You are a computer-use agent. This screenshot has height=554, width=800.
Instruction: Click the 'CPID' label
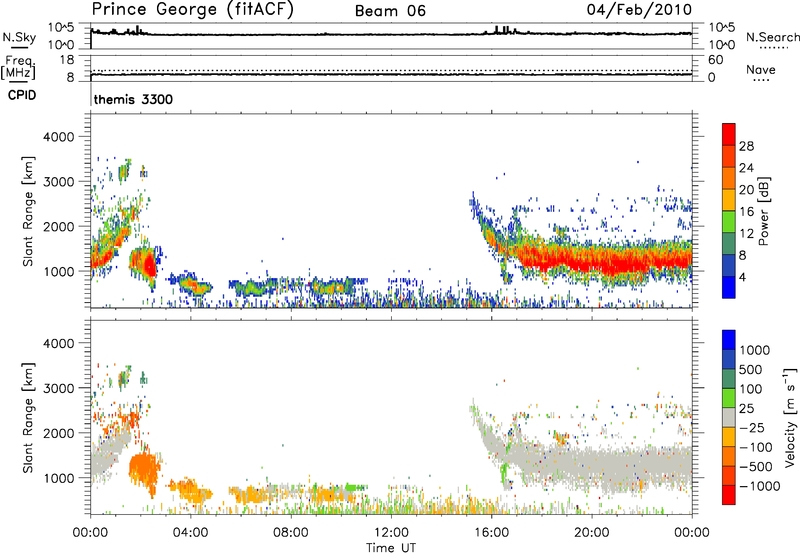(x=22, y=95)
